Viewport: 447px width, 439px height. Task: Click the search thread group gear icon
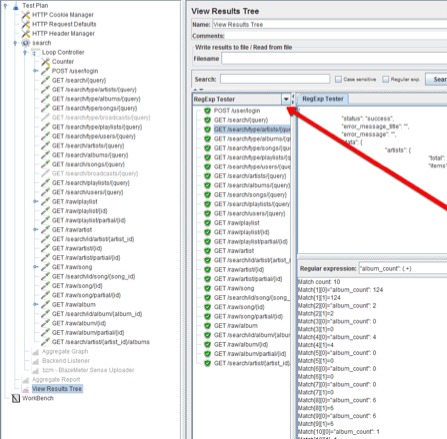26,43
